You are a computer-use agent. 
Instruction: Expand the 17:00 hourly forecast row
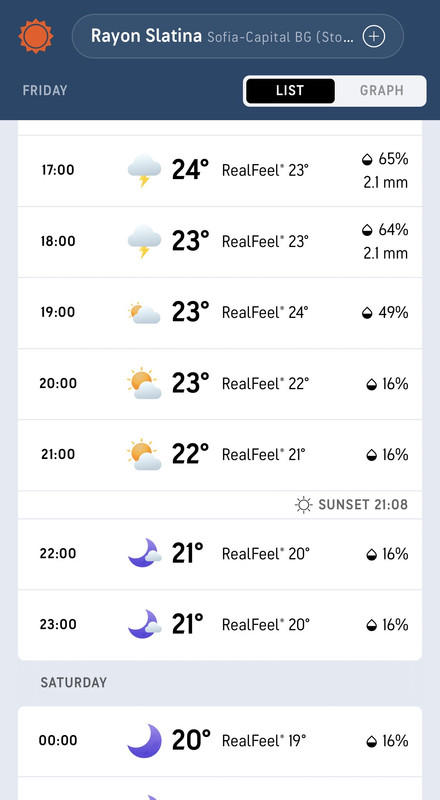click(x=220, y=170)
